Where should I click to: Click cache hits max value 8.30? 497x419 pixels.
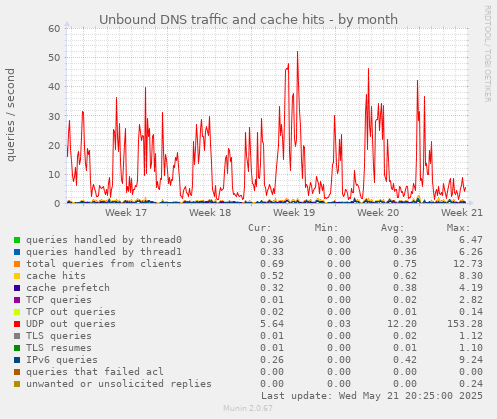coord(471,276)
